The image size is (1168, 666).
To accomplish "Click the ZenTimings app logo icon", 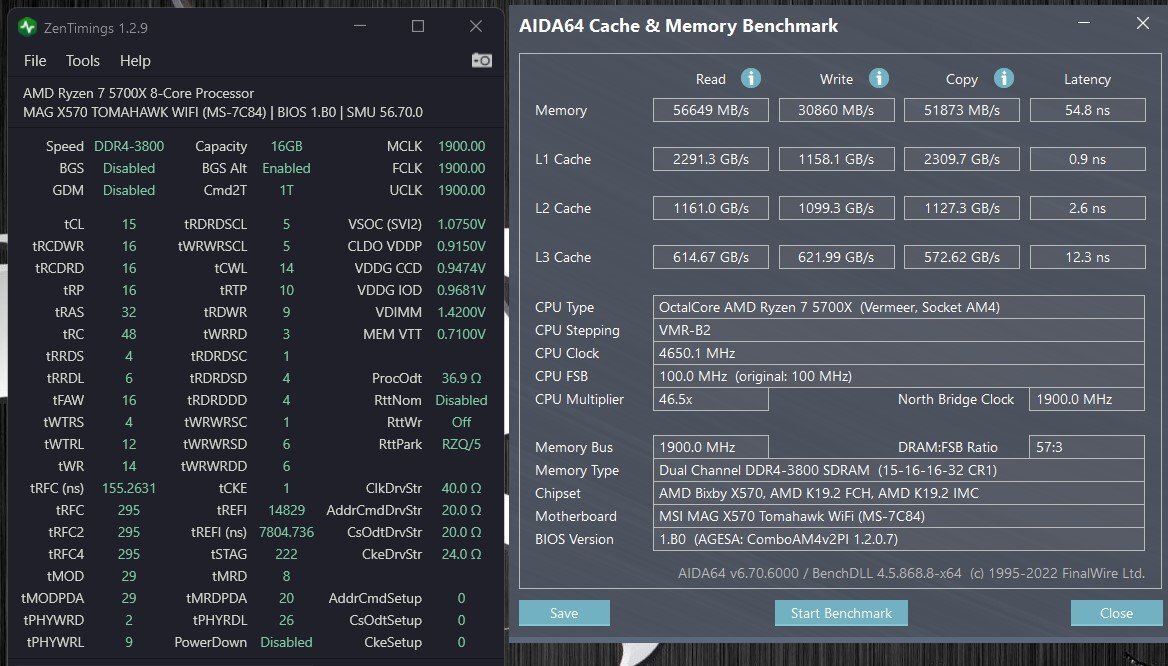I will (x=28, y=28).
